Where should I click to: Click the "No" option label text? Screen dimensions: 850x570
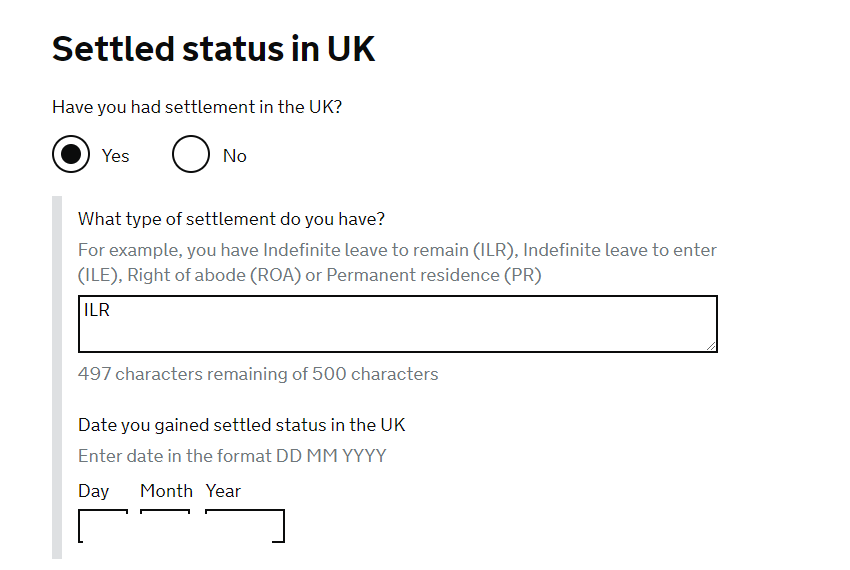coord(235,156)
